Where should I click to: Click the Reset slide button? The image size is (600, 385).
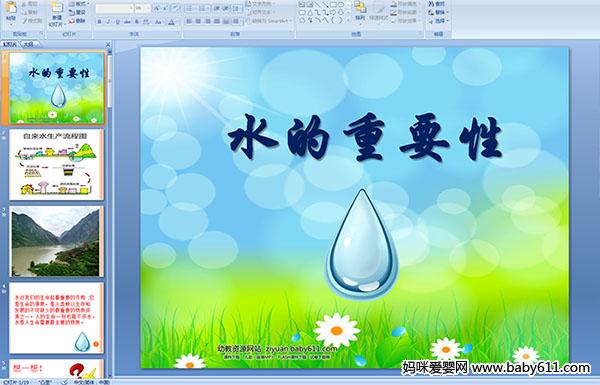coord(78,12)
